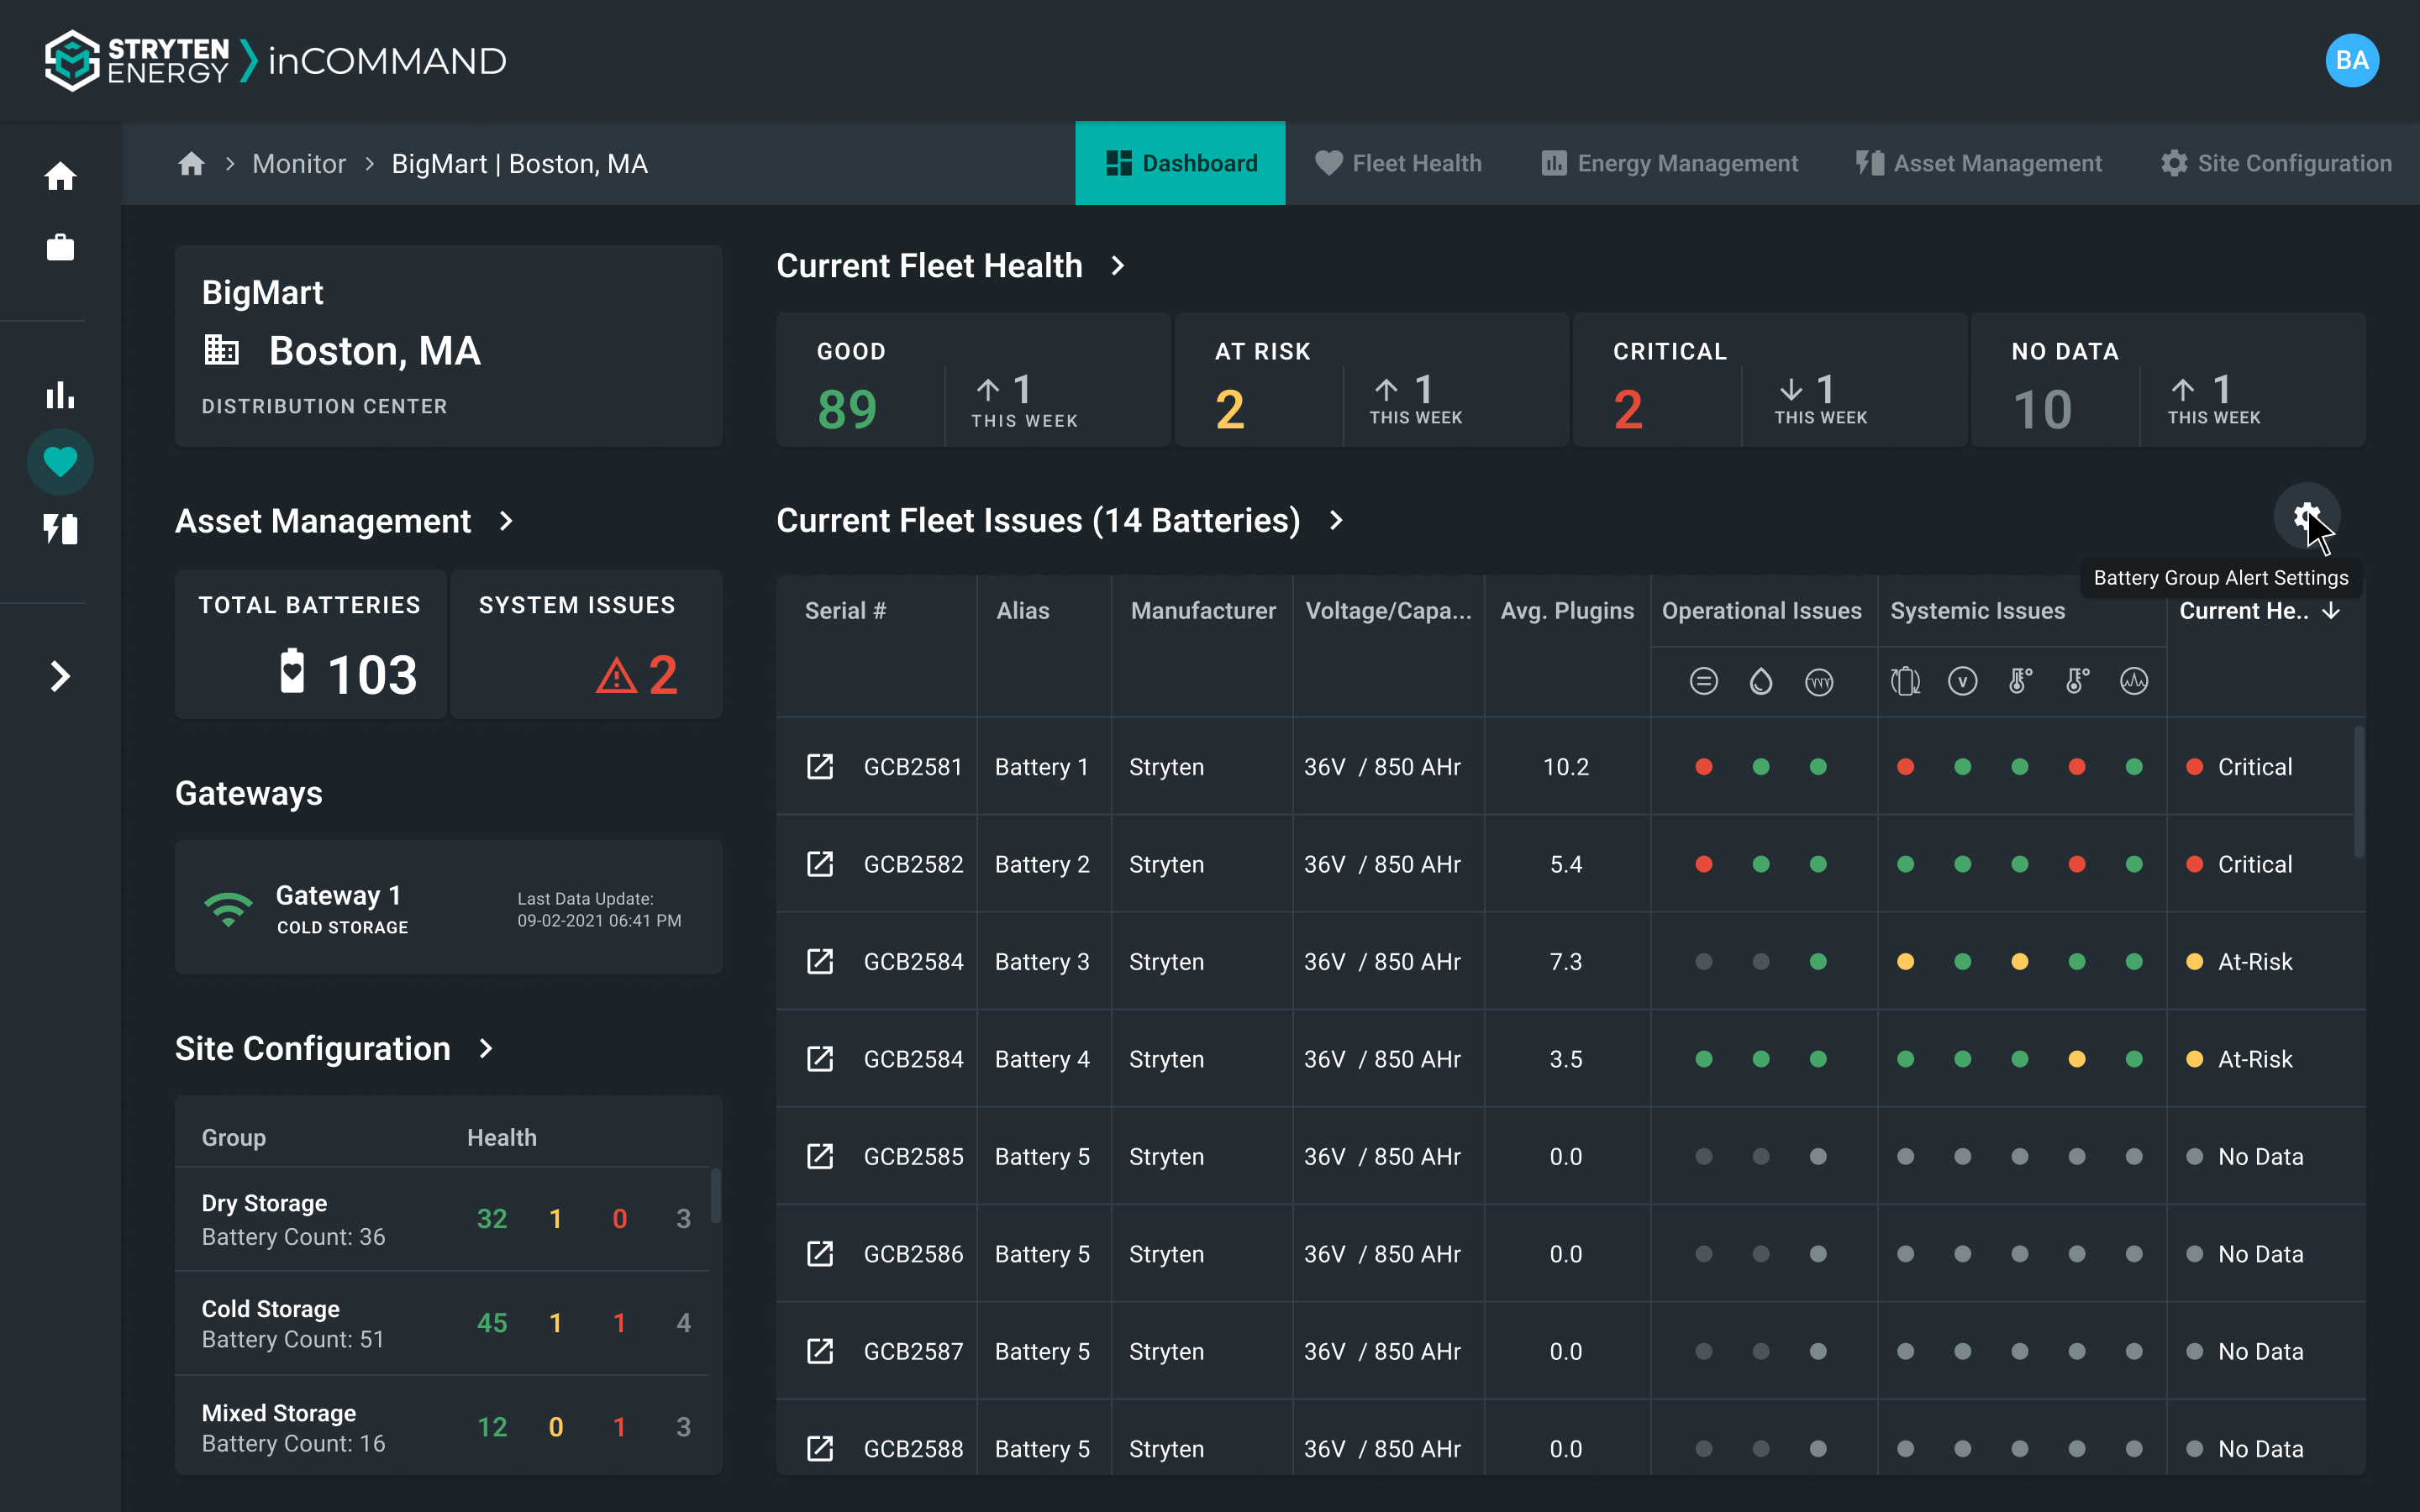The image size is (2420, 1512).
Task: Click the fleet issues table scrollbar
Action: 2359,791
